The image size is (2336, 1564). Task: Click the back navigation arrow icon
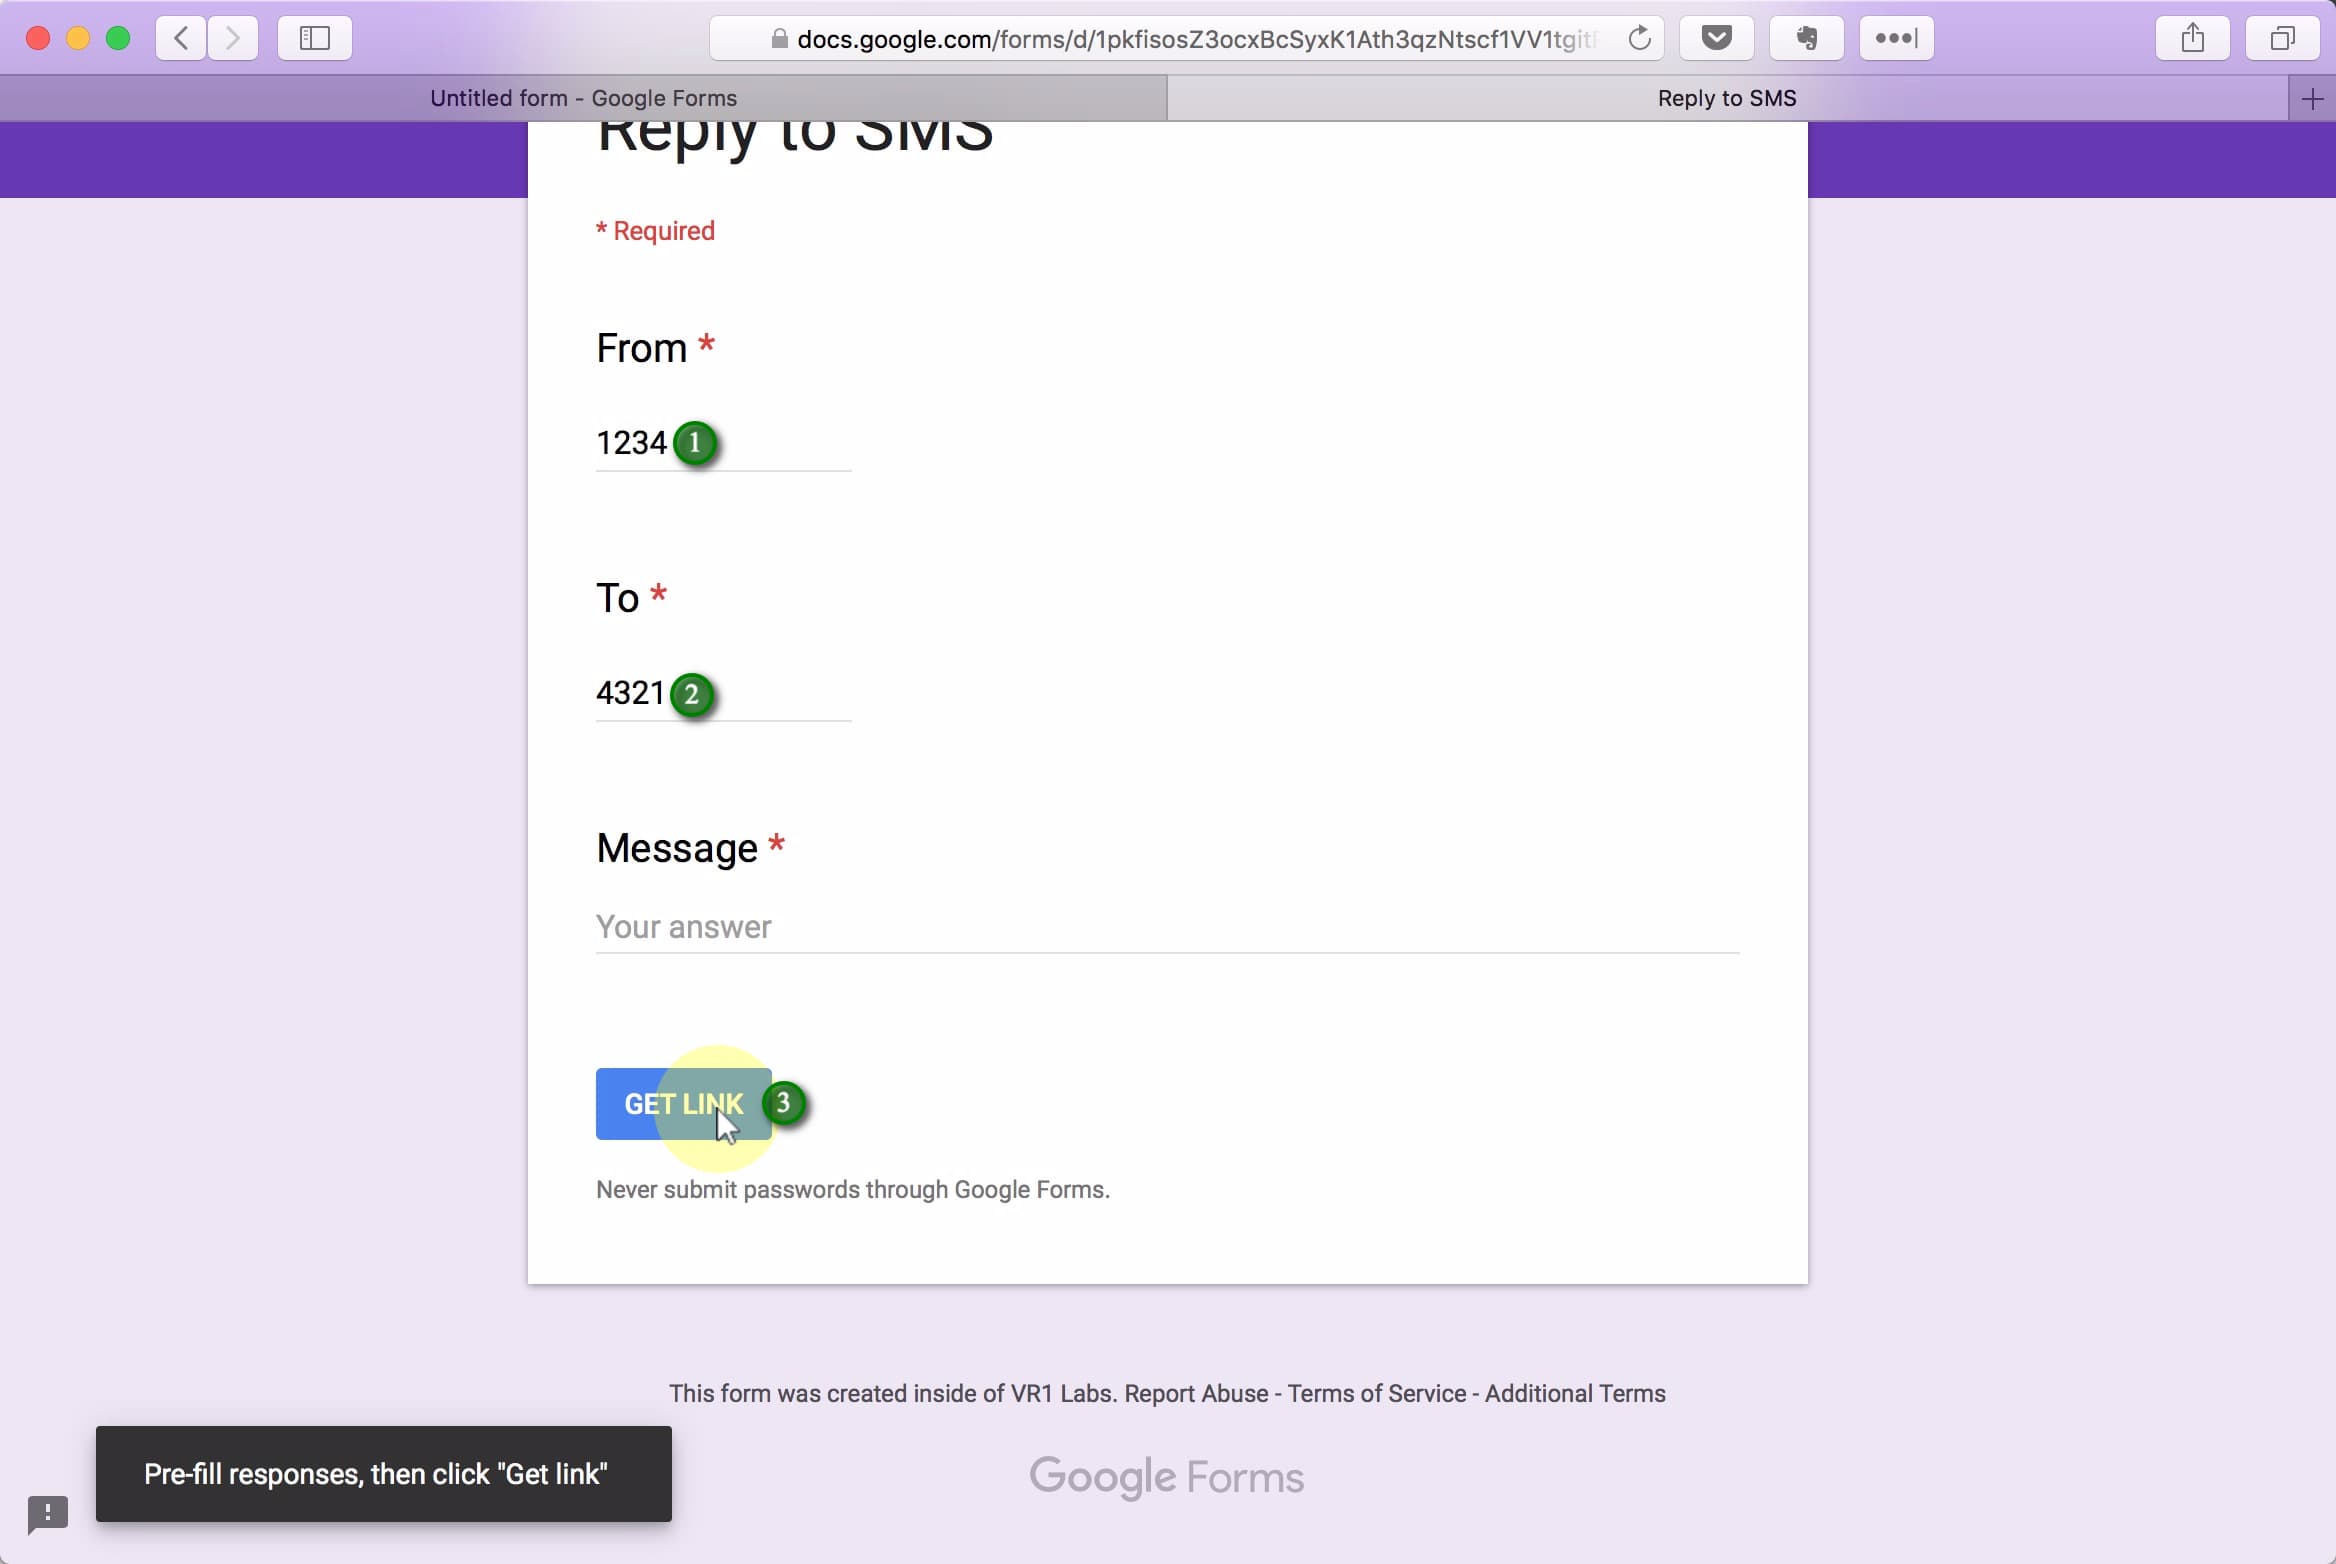coord(183,38)
